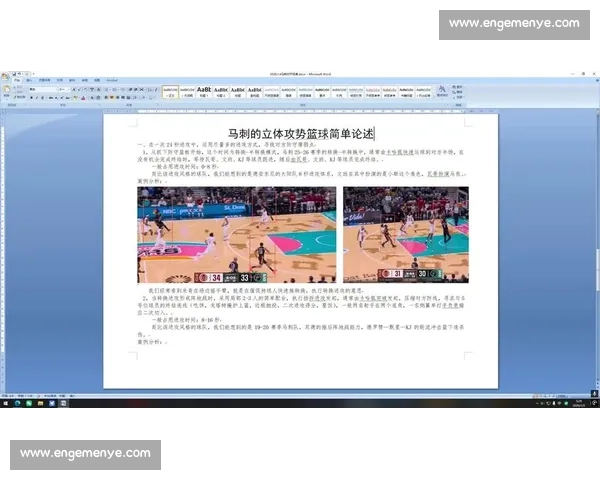This screenshot has width=600, height=480.
Task: Apply italic formatting with I button
Action: click(x=37, y=98)
